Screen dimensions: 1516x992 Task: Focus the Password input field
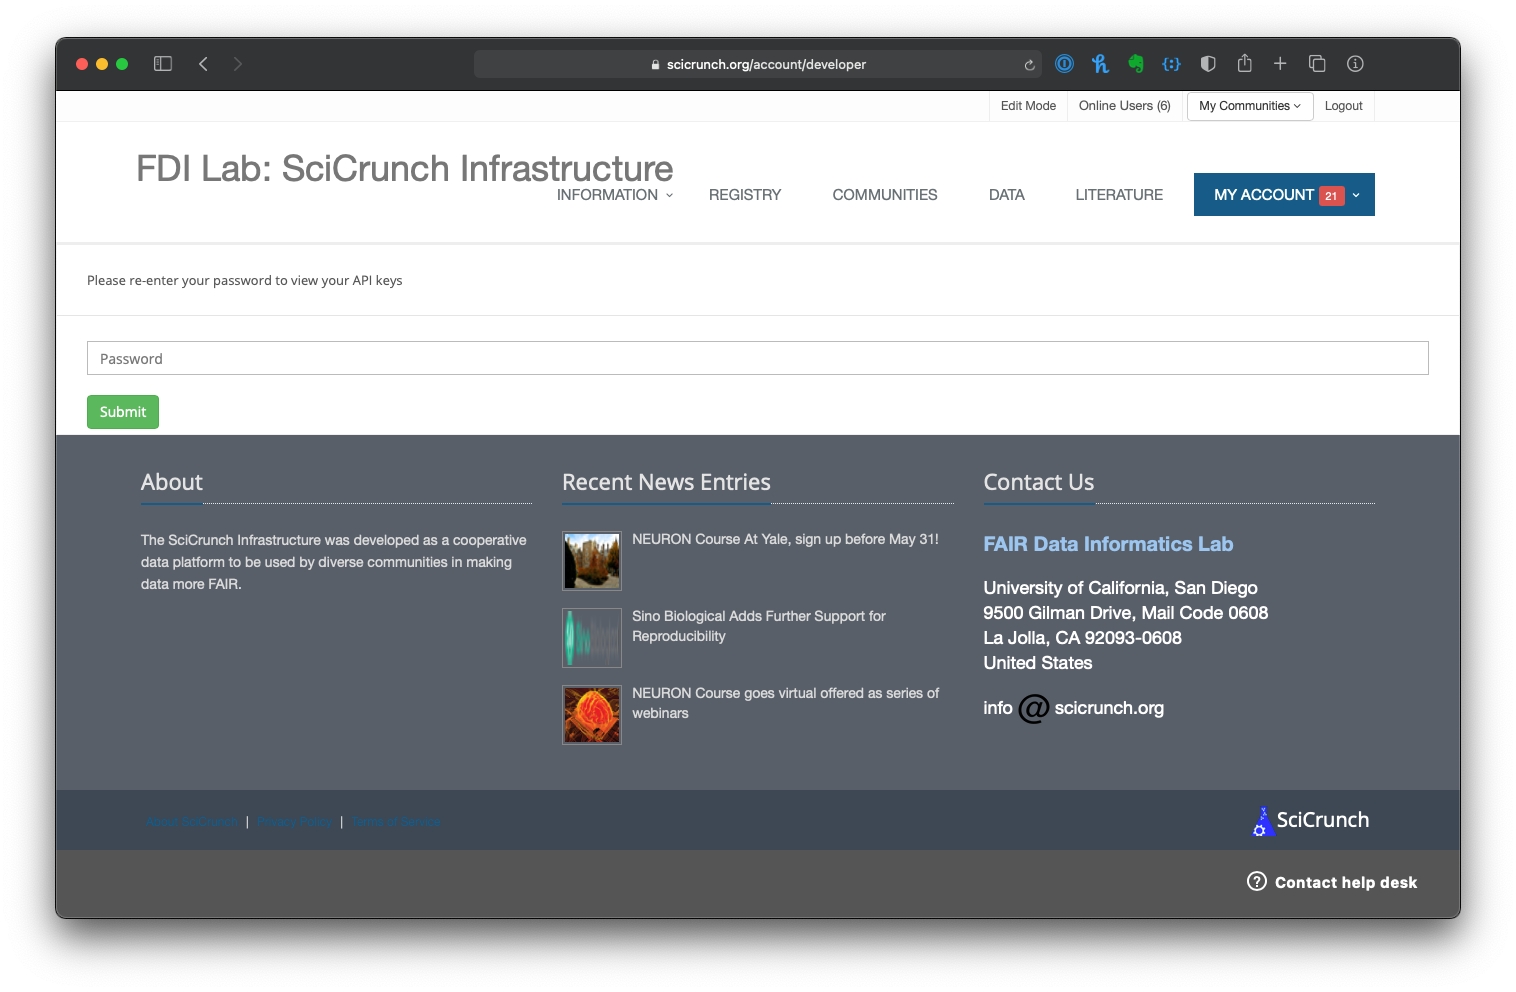[x=757, y=358]
